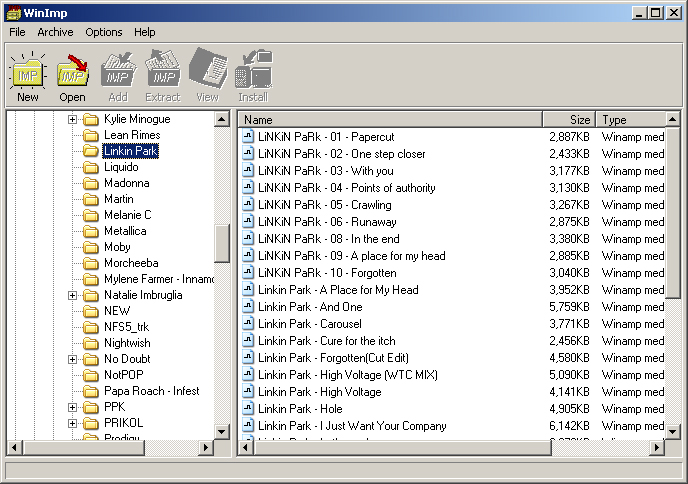Select the Nightwish folder in the tree
688x484 pixels.
128,343
